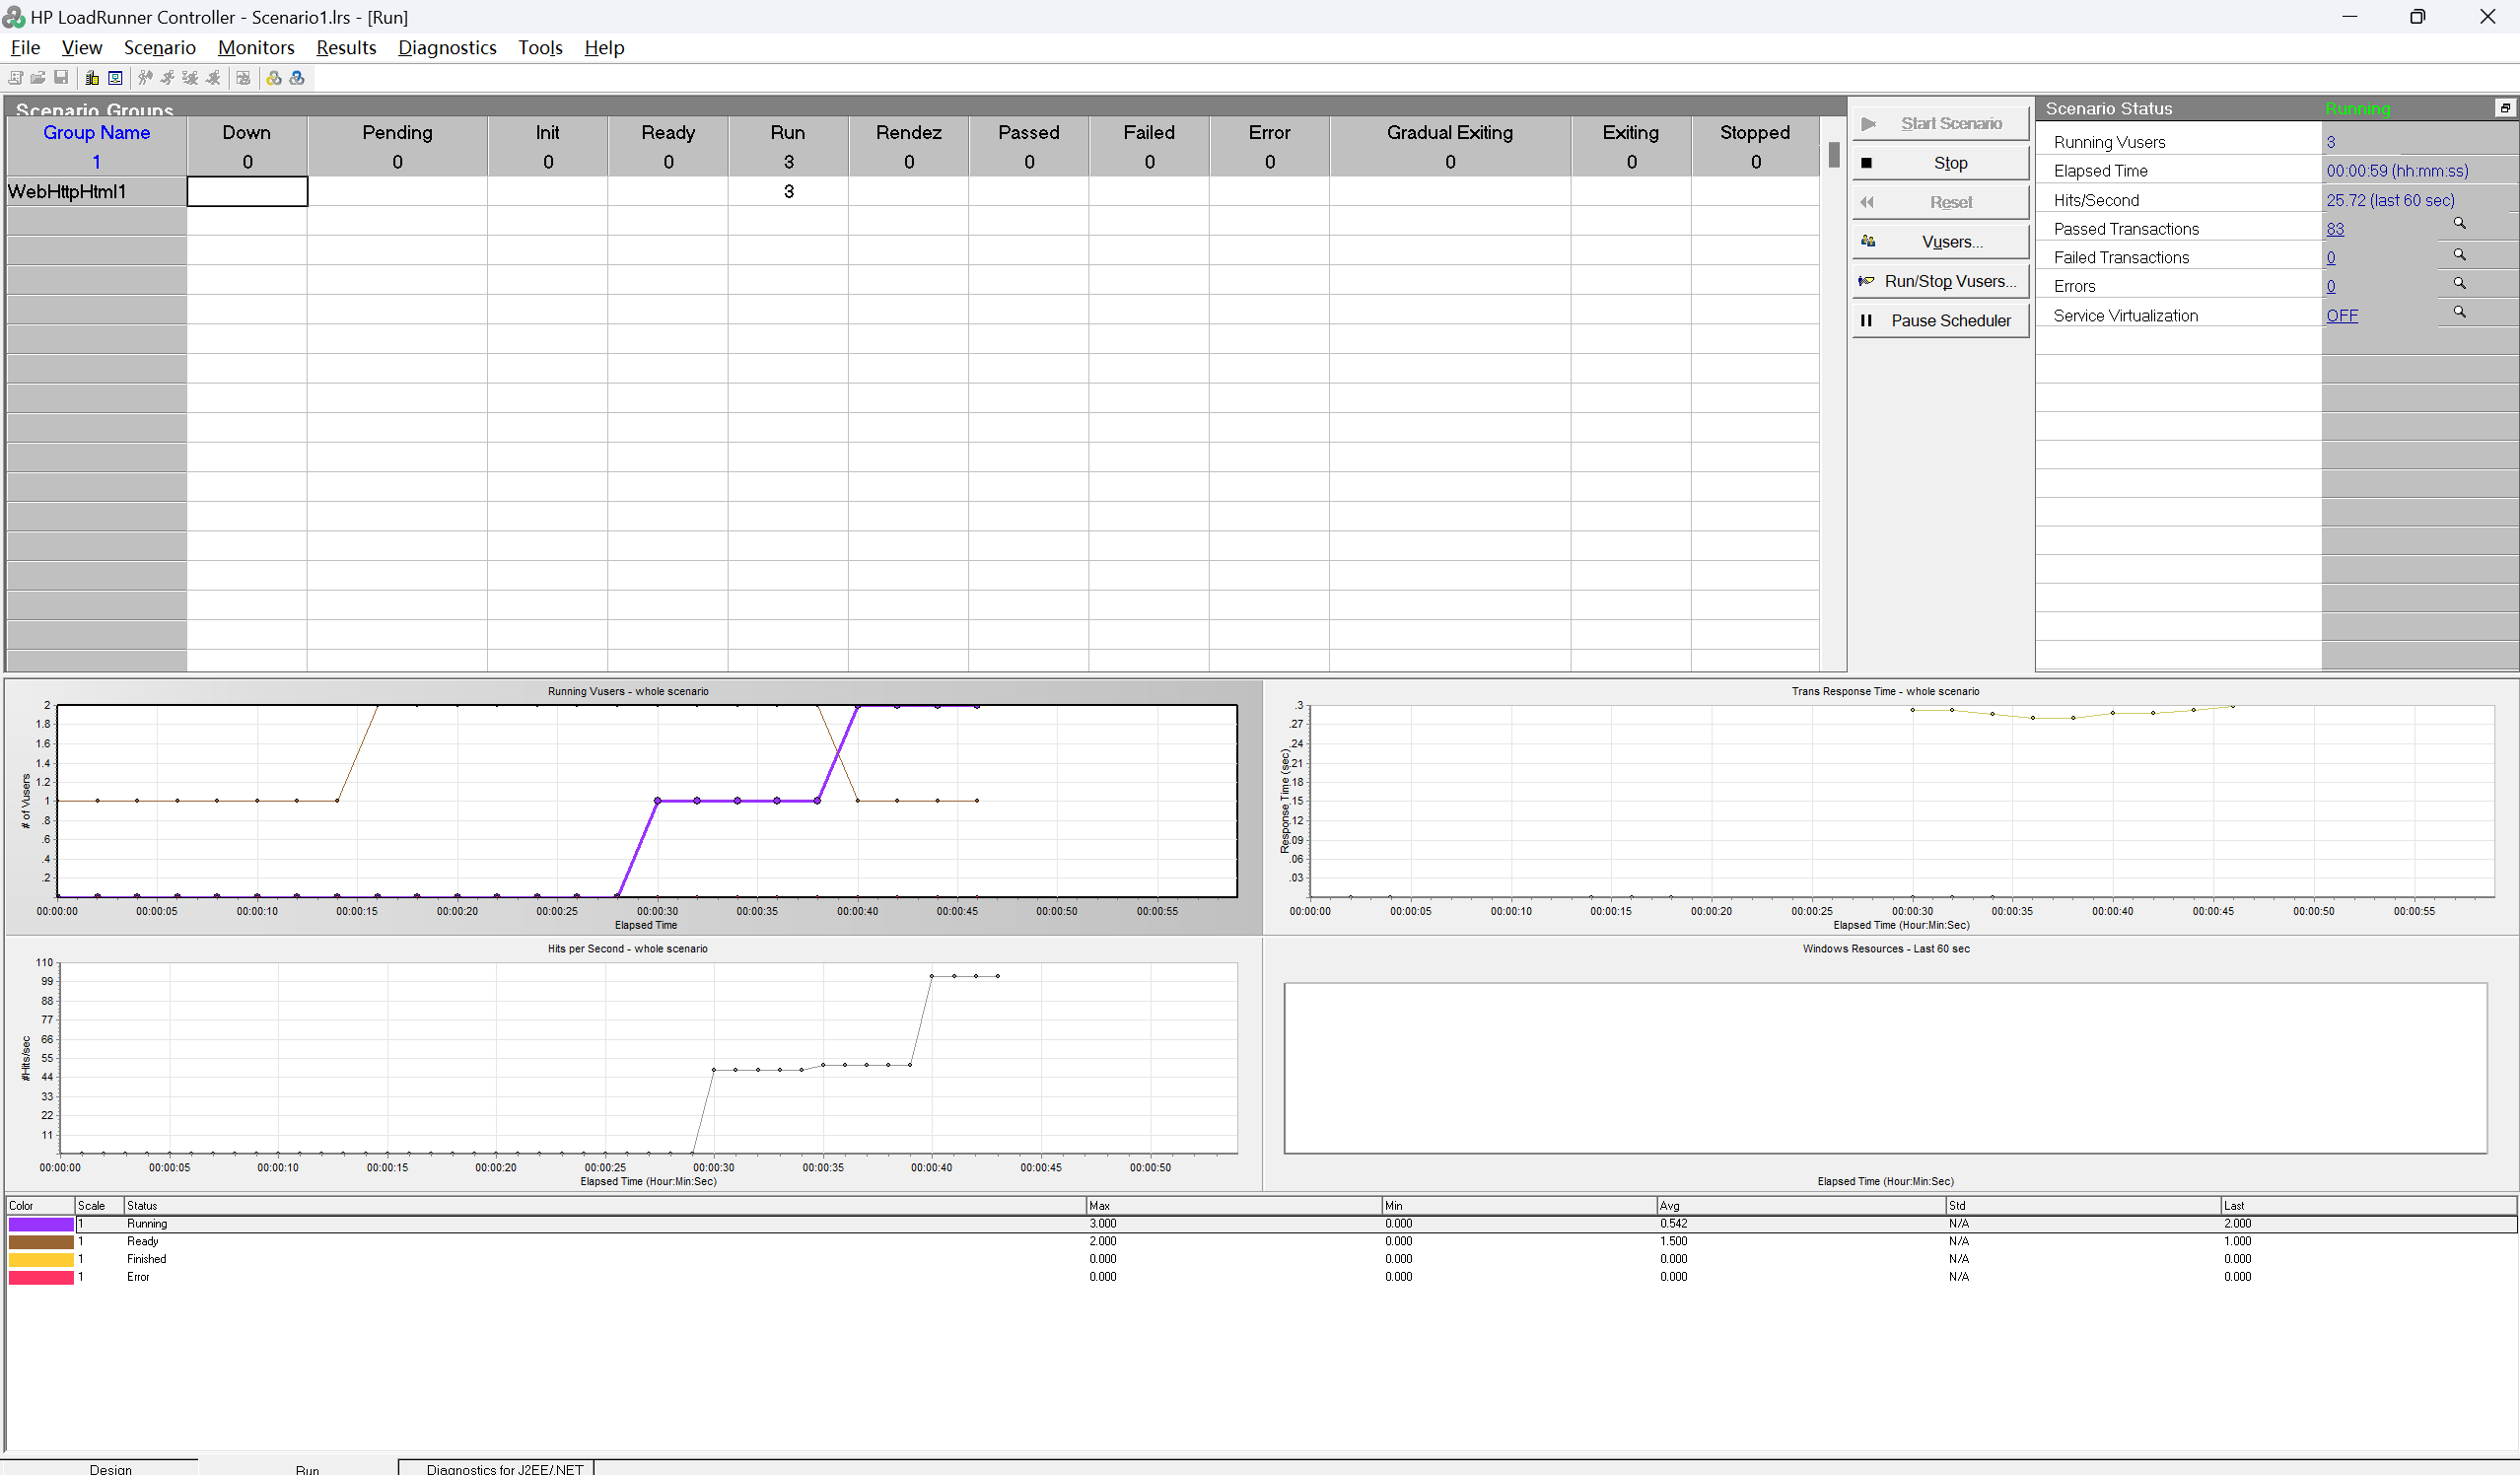Click the magnifier next to Passed Transactions
2520x1475 pixels.
pyautogui.click(x=2459, y=224)
